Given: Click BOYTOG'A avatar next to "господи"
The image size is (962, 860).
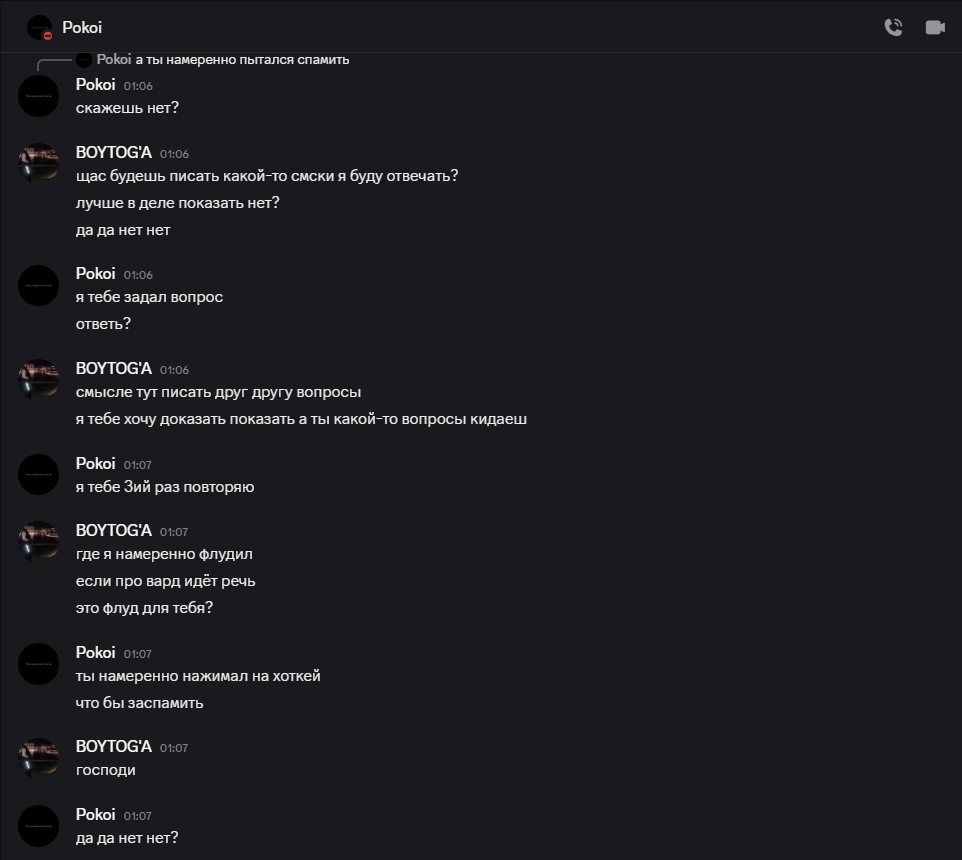Looking at the screenshot, I should click(39, 758).
